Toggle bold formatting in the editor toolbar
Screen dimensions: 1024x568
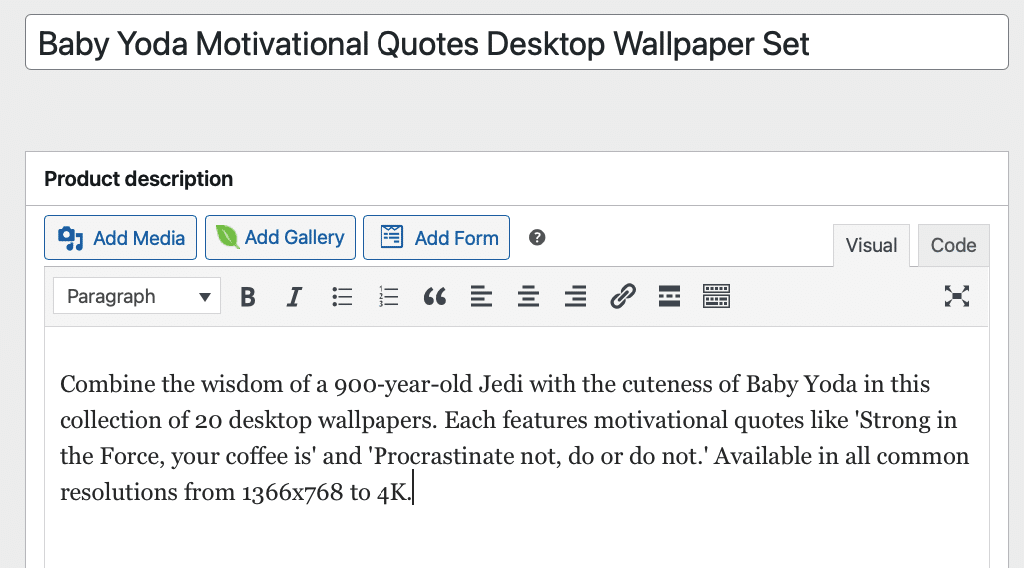point(248,296)
